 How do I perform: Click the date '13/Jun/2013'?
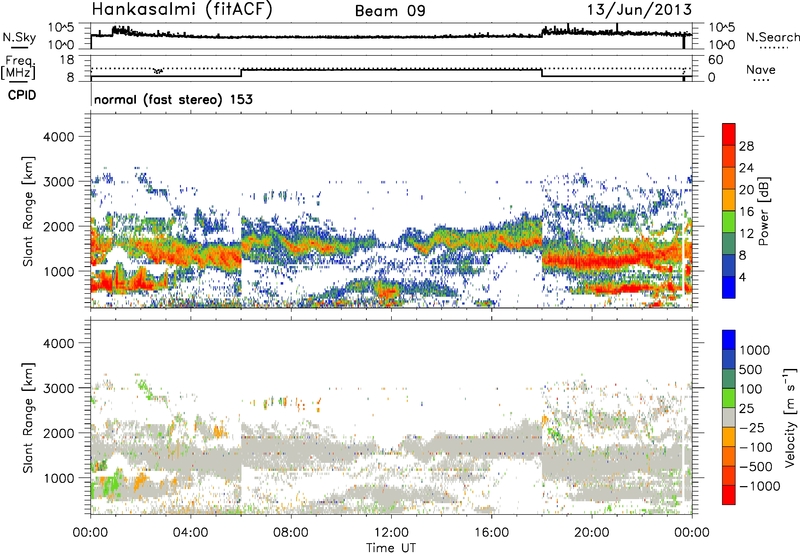tap(639, 10)
